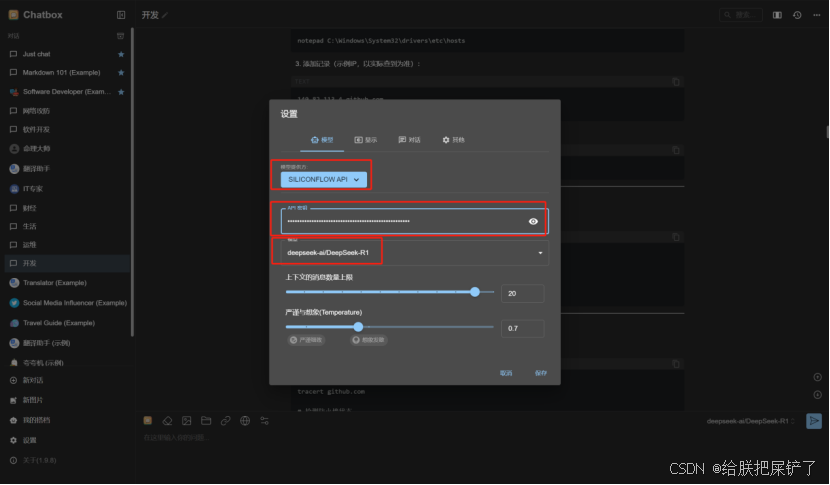The width and height of the screenshot is (830, 485).
Task: Click the orange copilot icon in input toolbar
Action: coord(148,421)
